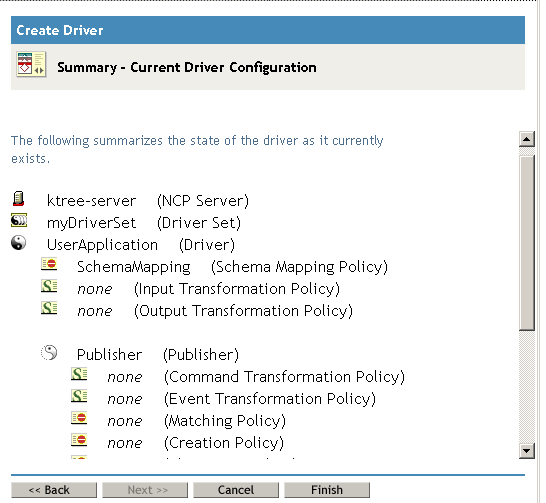Viewport: 546px width, 503px height.
Task: Click the Create Driver title bar text
Action: 60,30
